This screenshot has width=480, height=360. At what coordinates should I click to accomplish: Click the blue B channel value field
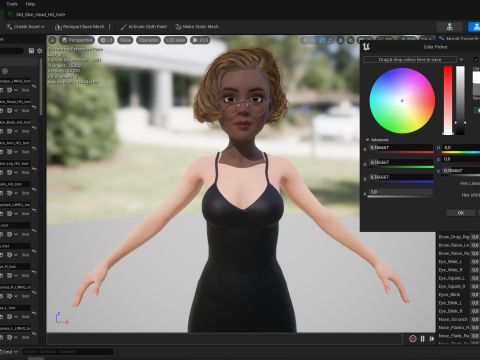(x=401, y=177)
